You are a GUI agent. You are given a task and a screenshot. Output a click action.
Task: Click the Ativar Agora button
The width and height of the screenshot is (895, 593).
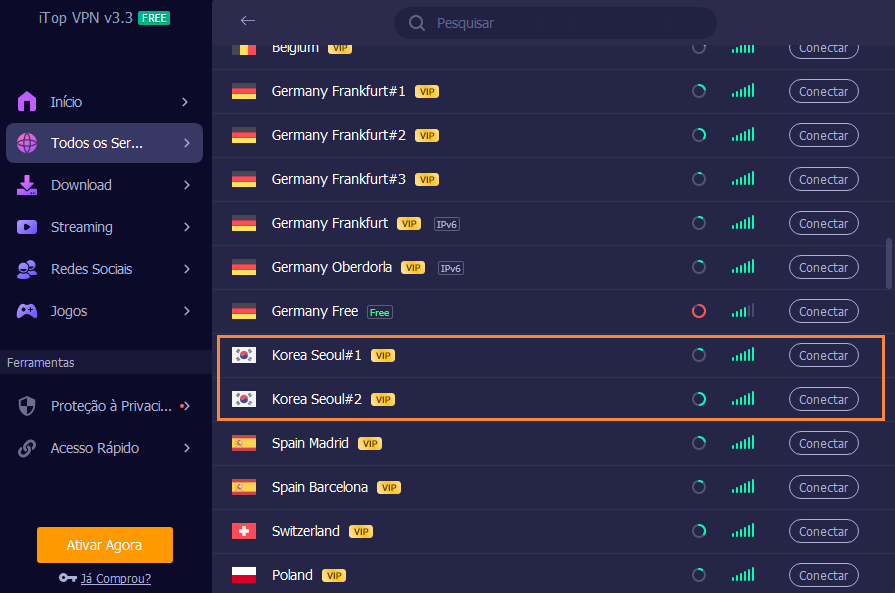(x=105, y=545)
